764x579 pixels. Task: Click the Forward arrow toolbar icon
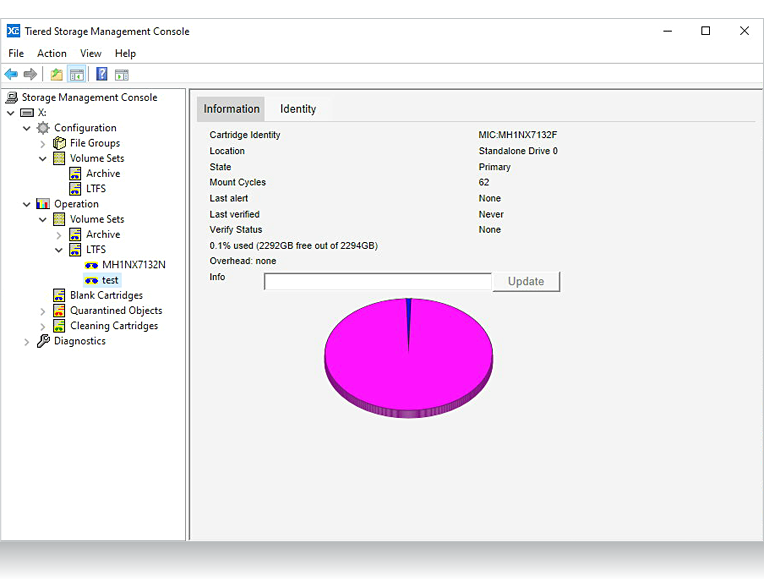[x=30, y=75]
